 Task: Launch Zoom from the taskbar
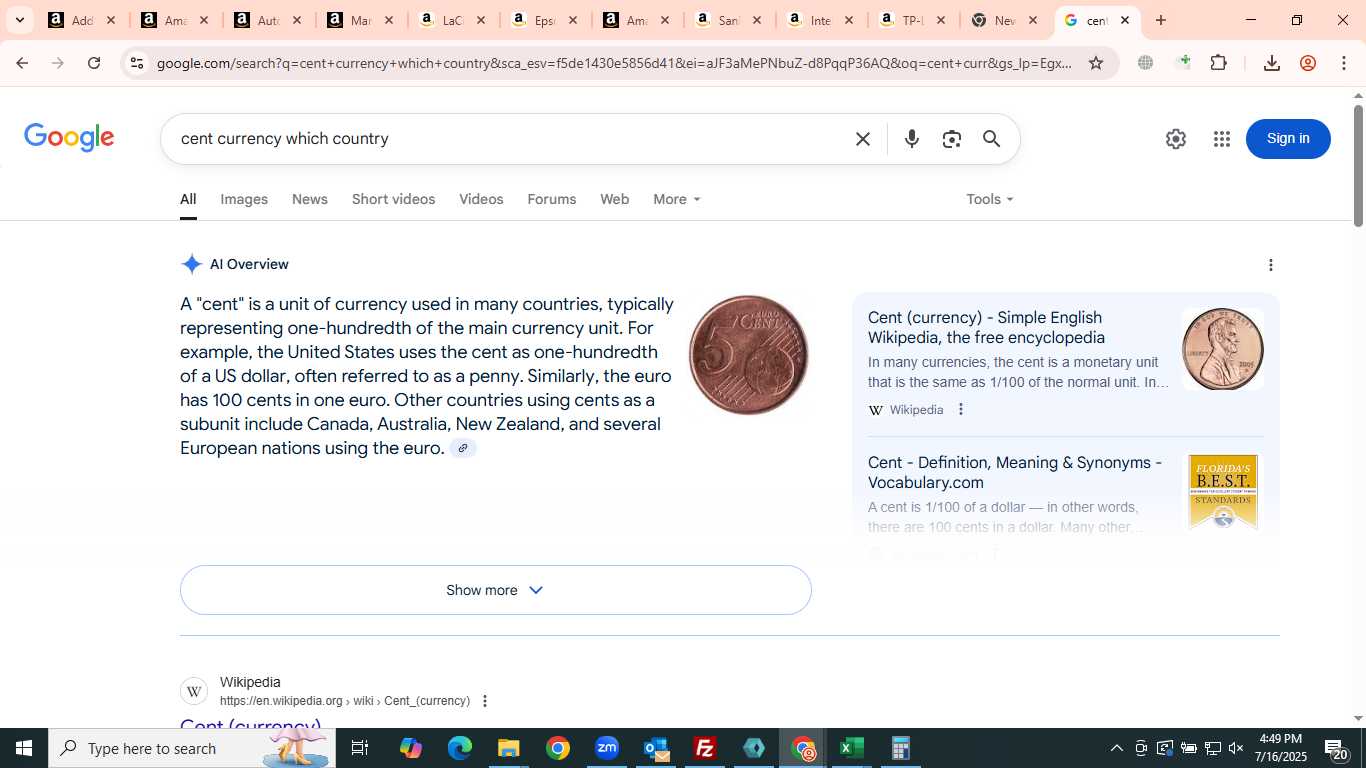607,748
